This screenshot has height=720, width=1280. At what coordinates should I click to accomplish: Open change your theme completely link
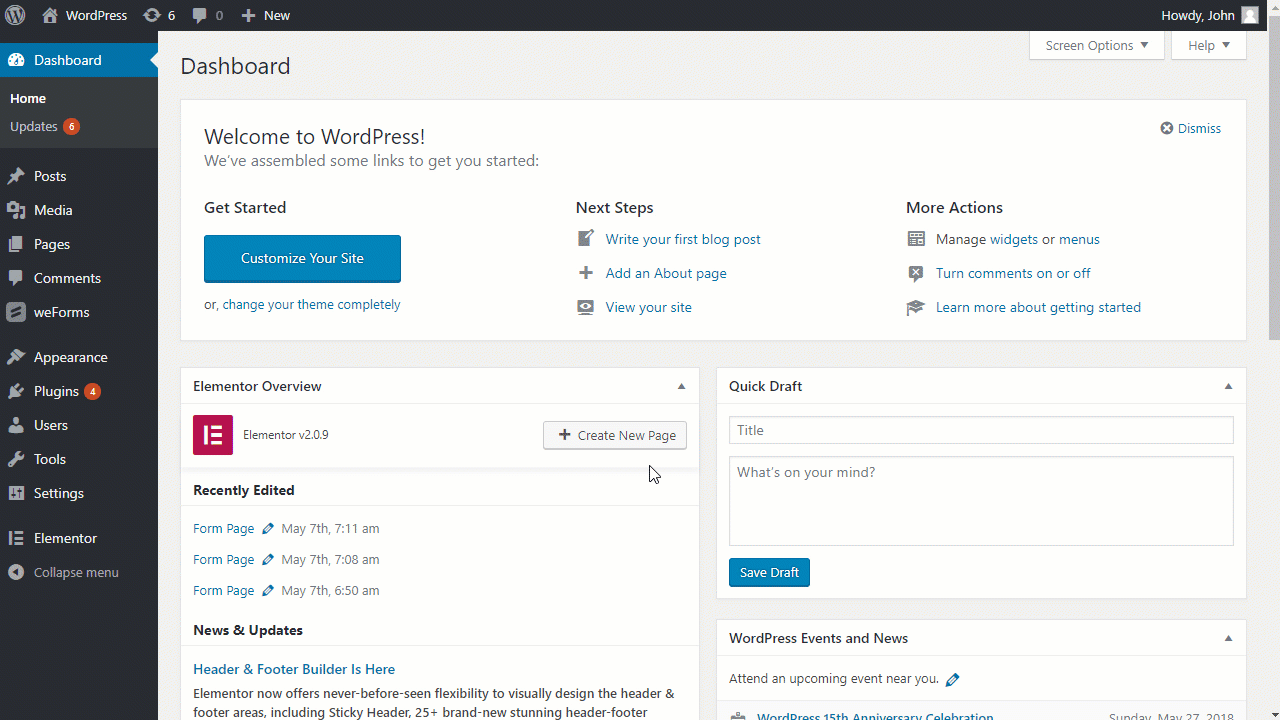tap(311, 304)
